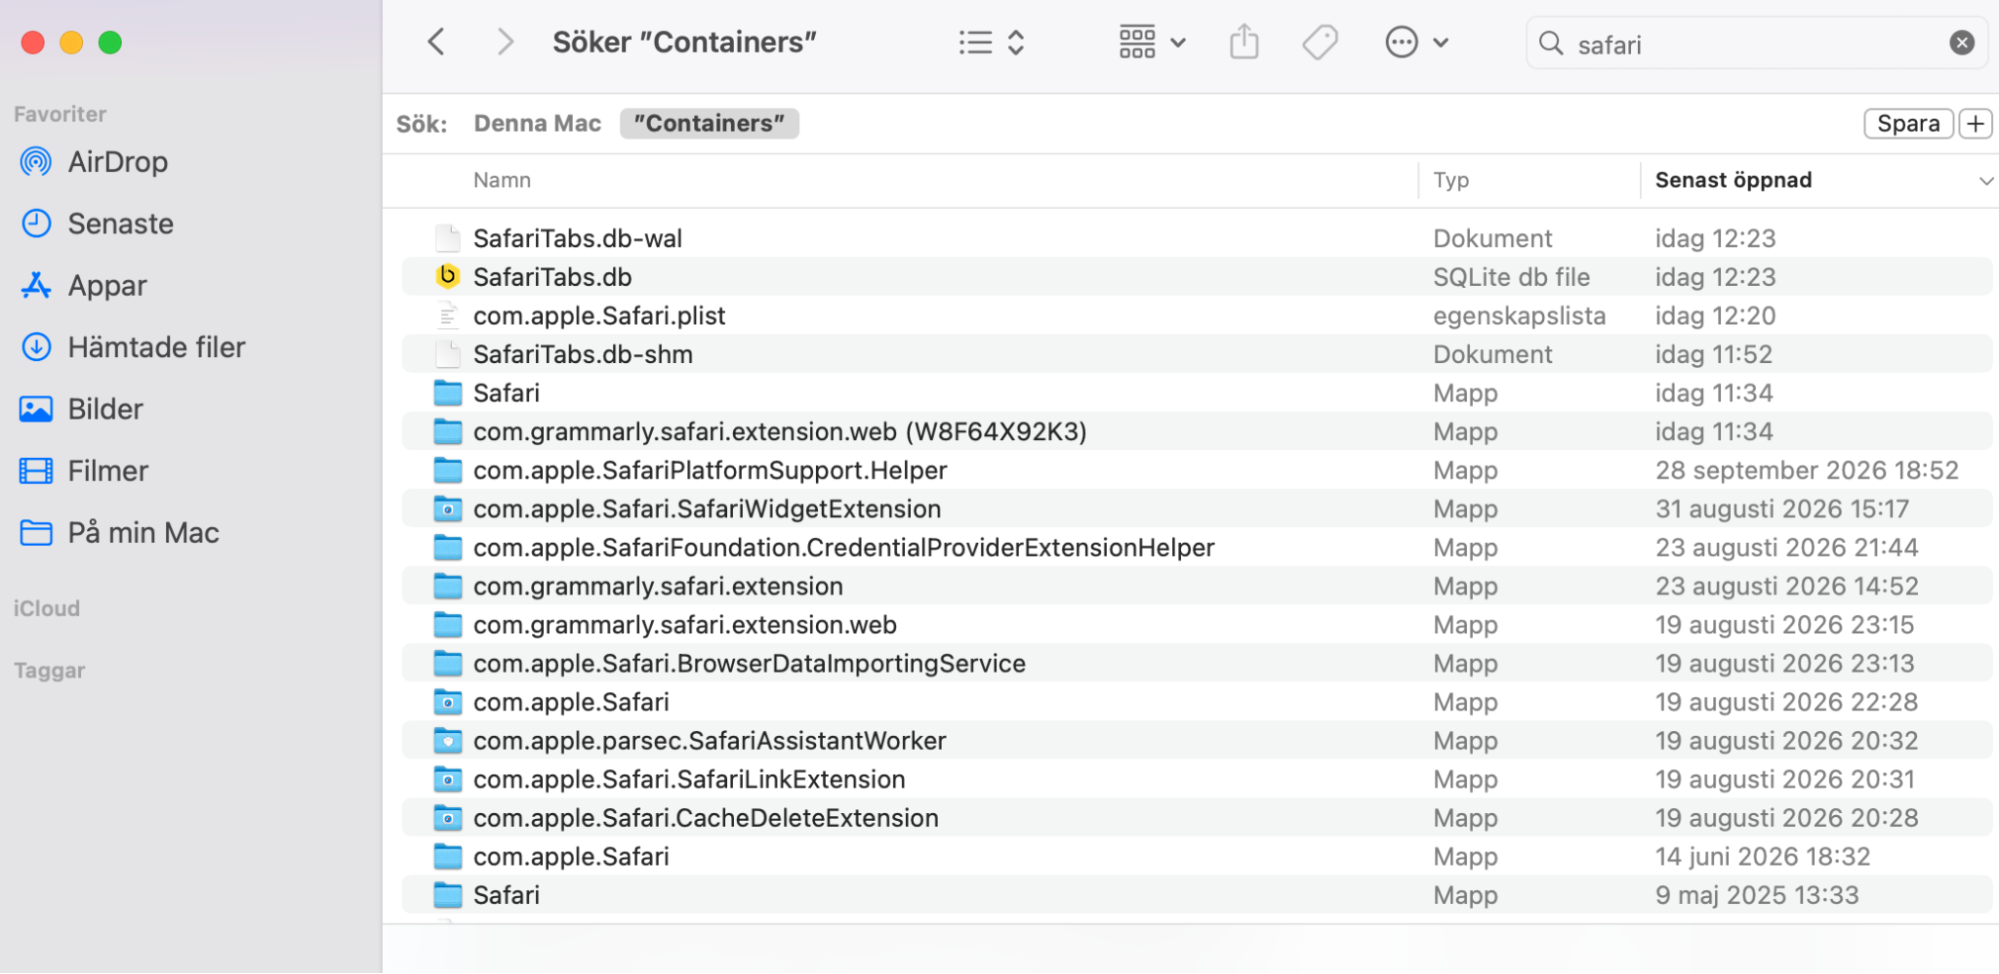Open På min Mac in the sidebar
Viewport: 1999px width, 974px height.
point(143,533)
